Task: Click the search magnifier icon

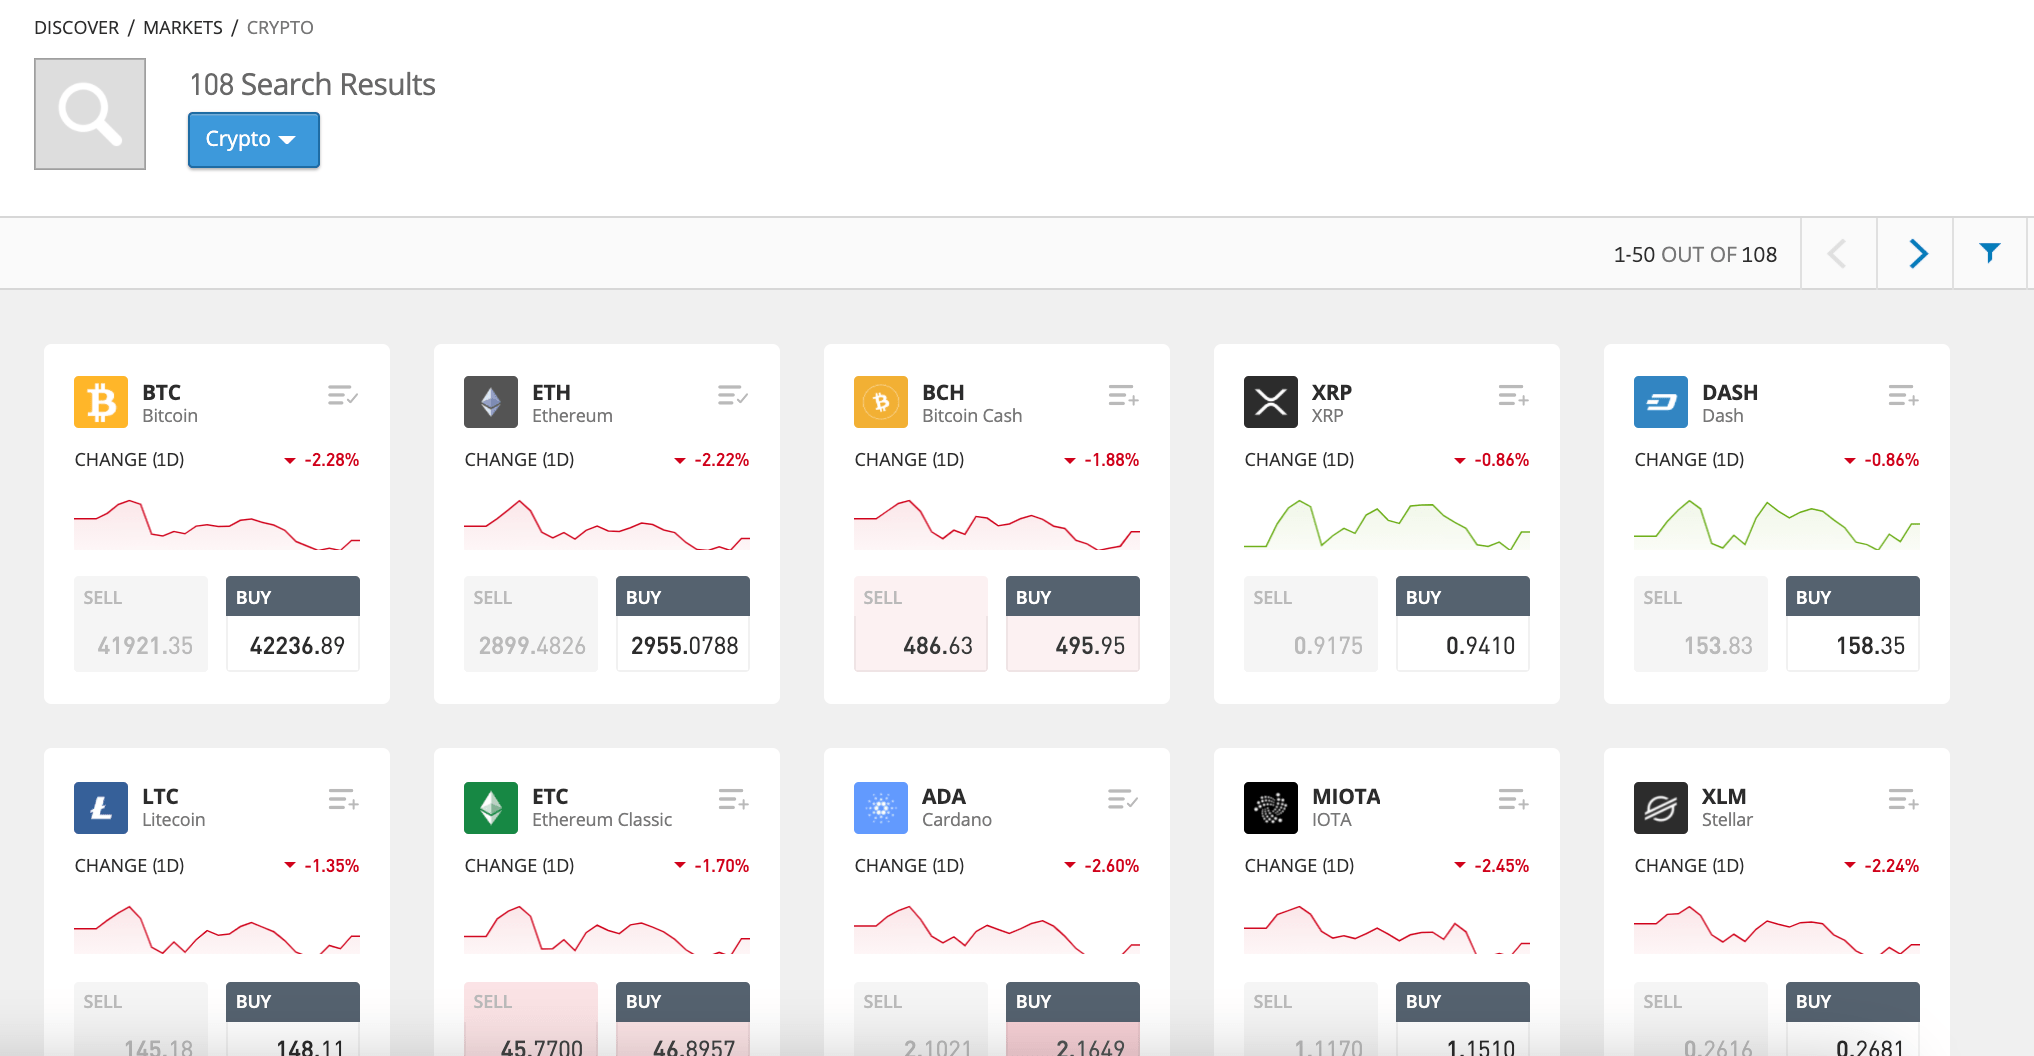Action: tap(90, 114)
